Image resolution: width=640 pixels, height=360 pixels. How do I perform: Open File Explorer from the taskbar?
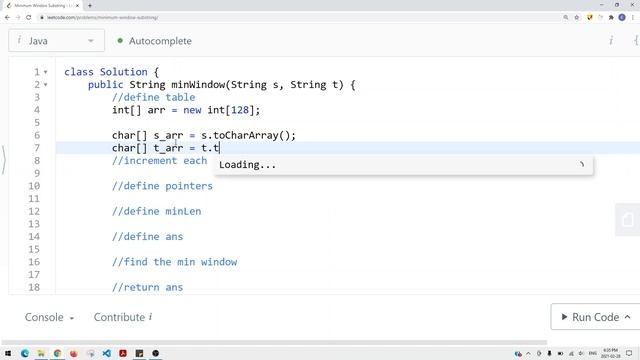pyautogui.click(x=41, y=353)
